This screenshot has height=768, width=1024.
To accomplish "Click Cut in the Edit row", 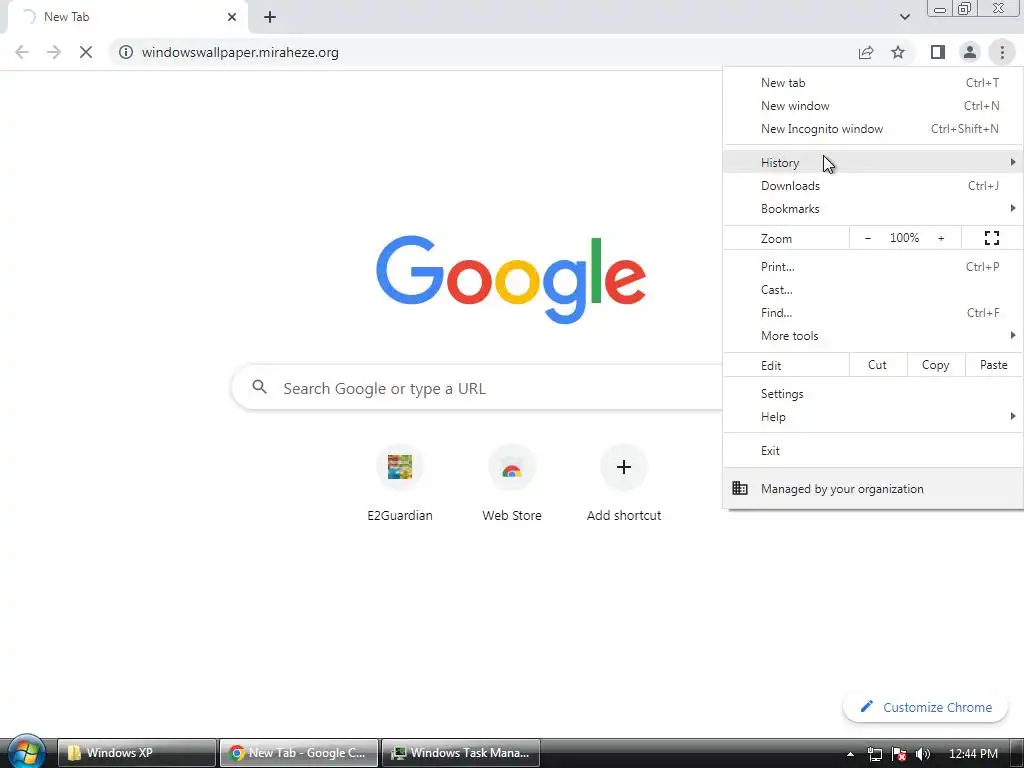I will (878, 365).
